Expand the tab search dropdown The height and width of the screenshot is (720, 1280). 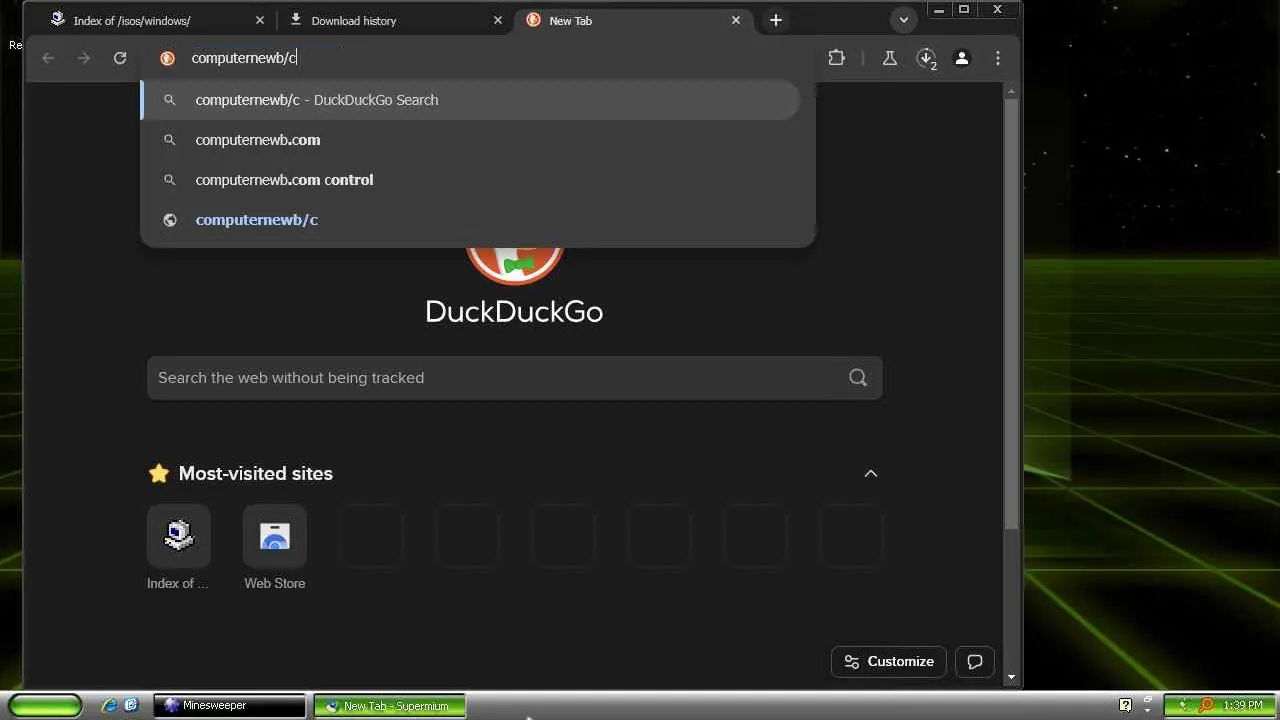pyautogui.click(x=903, y=20)
